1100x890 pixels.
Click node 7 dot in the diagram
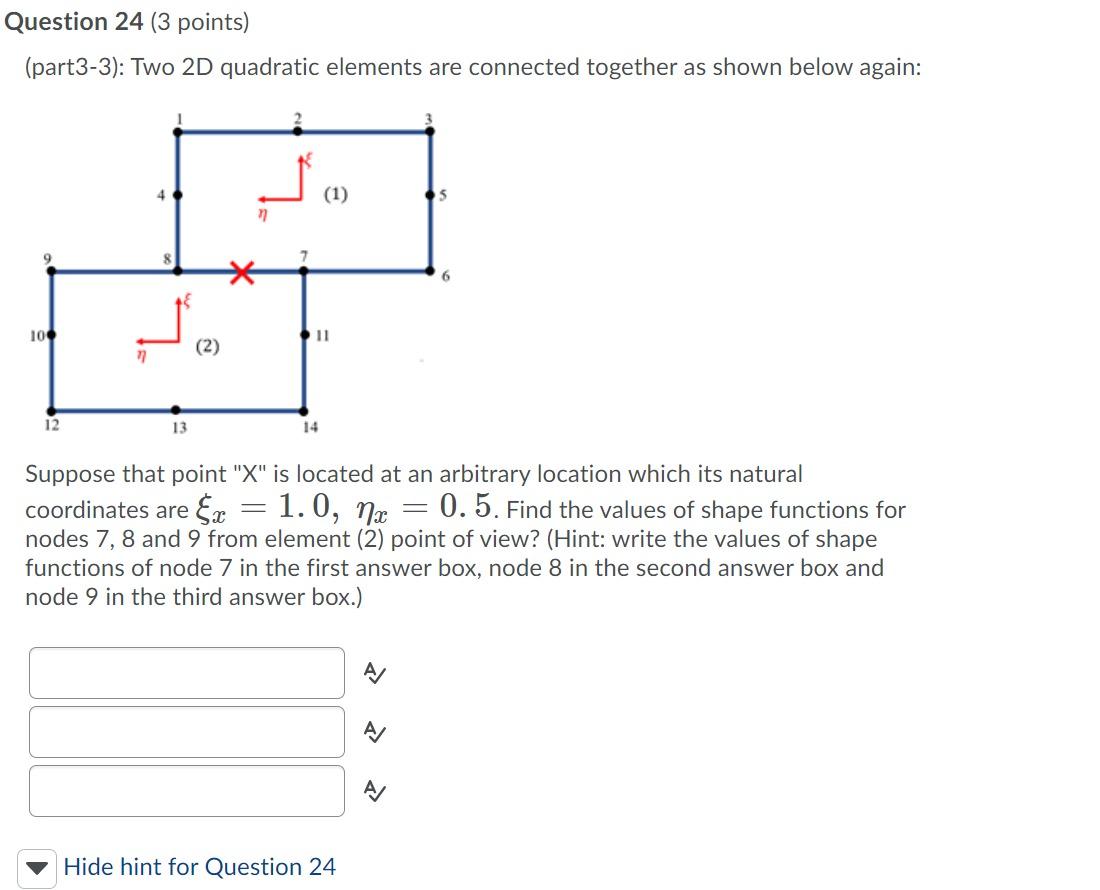[304, 271]
